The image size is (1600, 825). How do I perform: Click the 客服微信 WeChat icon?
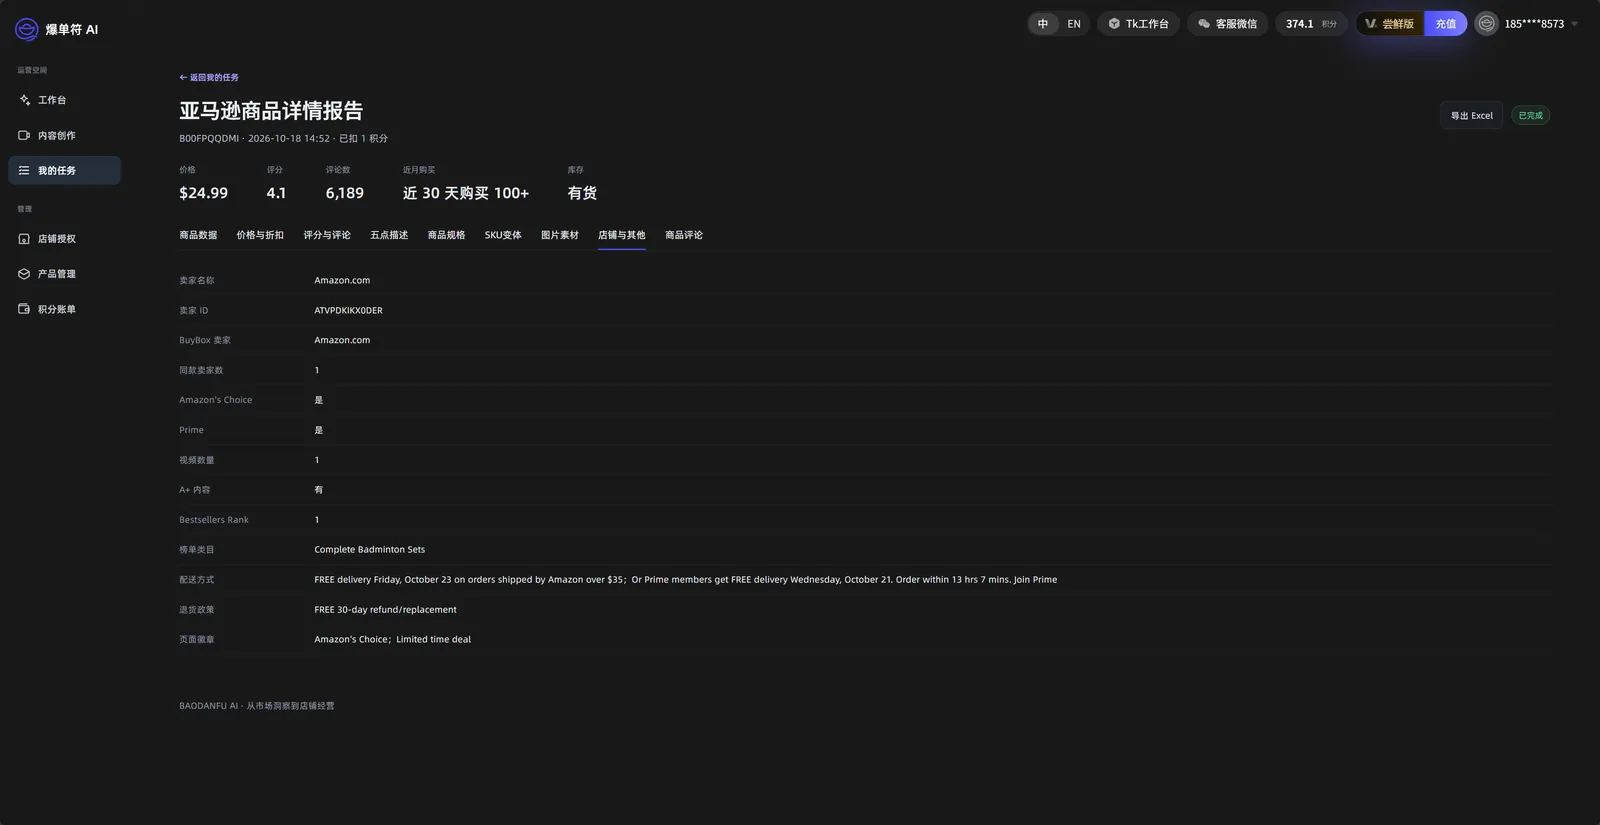coord(1204,24)
